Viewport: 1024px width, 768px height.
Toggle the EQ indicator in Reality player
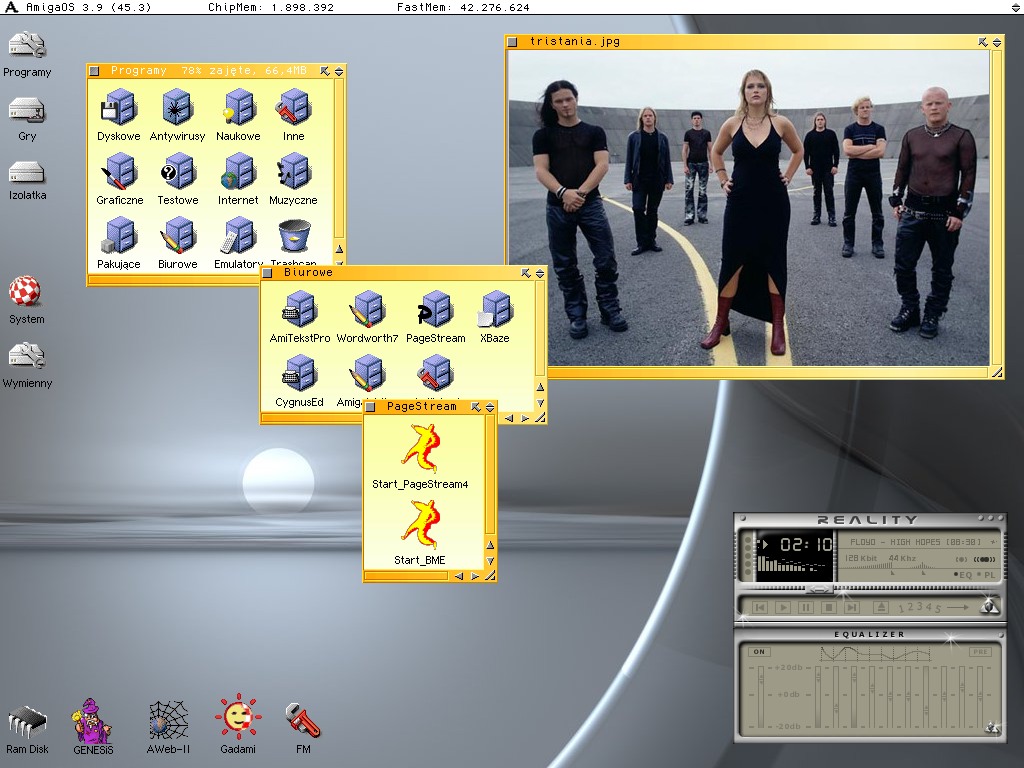[x=963, y=575]
